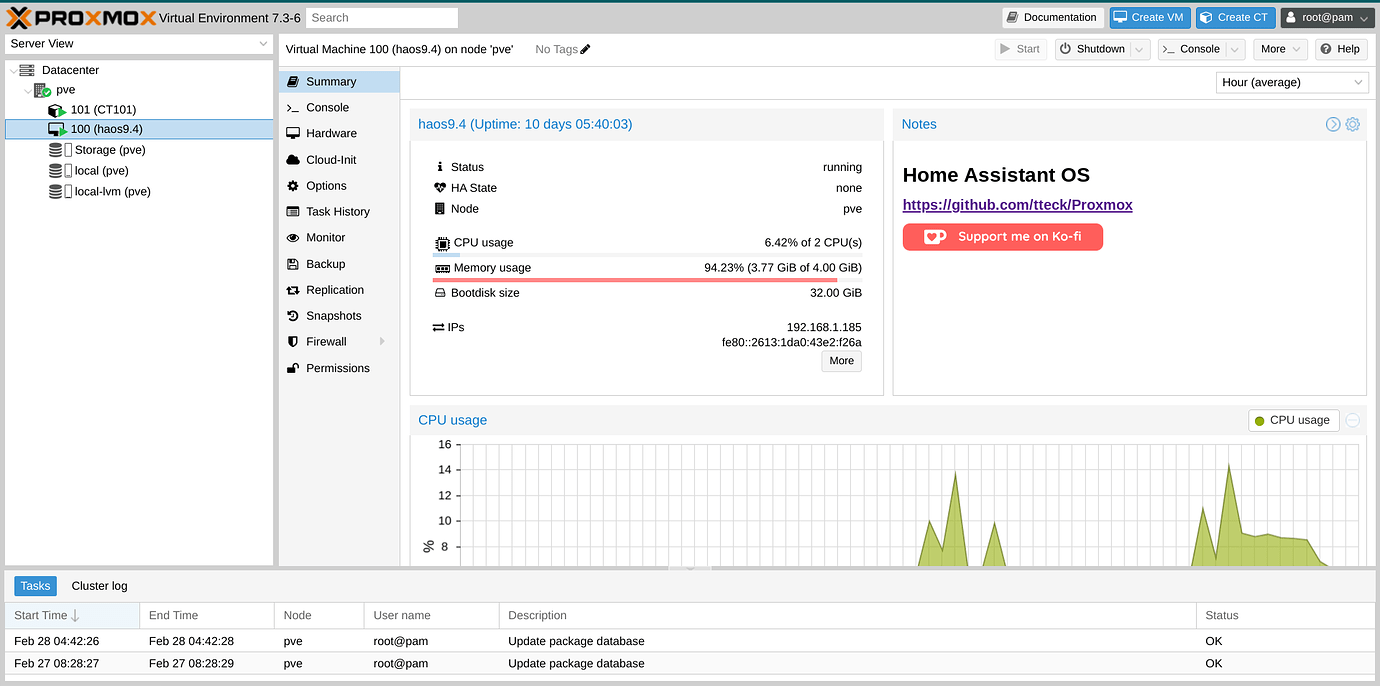Switch to the Cluster log tab
This screenshot has width=1380, height=686.
tap(99, 586)
